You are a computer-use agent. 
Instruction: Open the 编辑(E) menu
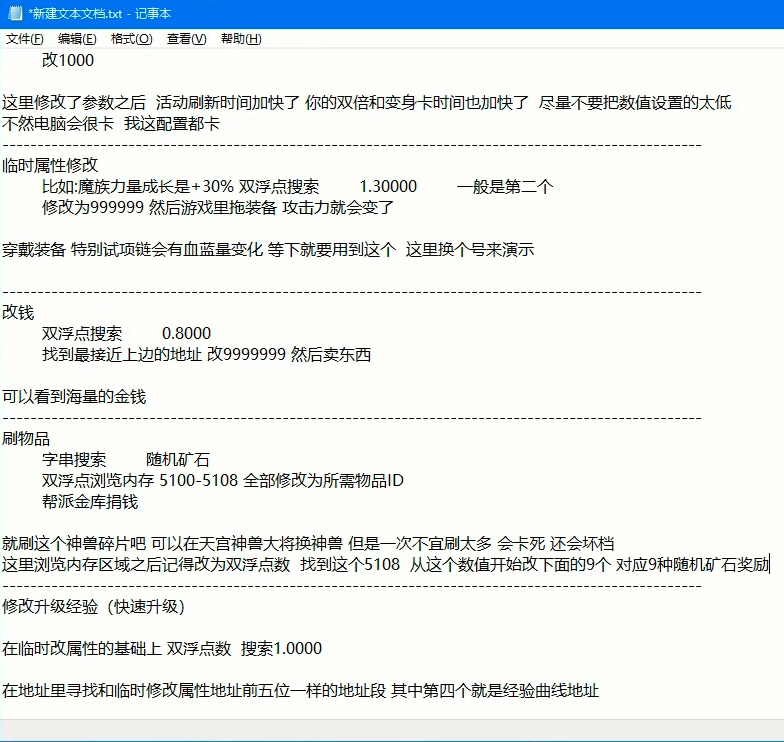(77, 39)
